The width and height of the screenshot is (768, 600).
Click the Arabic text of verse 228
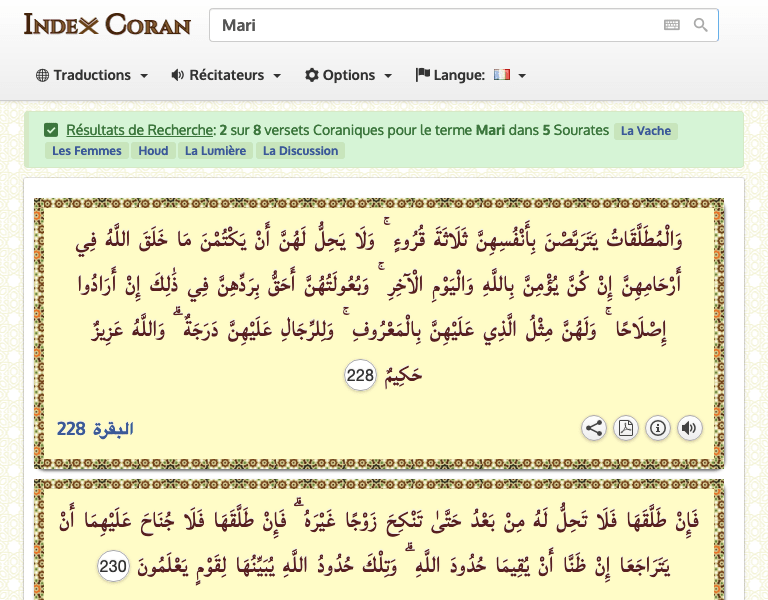(379, 306)
